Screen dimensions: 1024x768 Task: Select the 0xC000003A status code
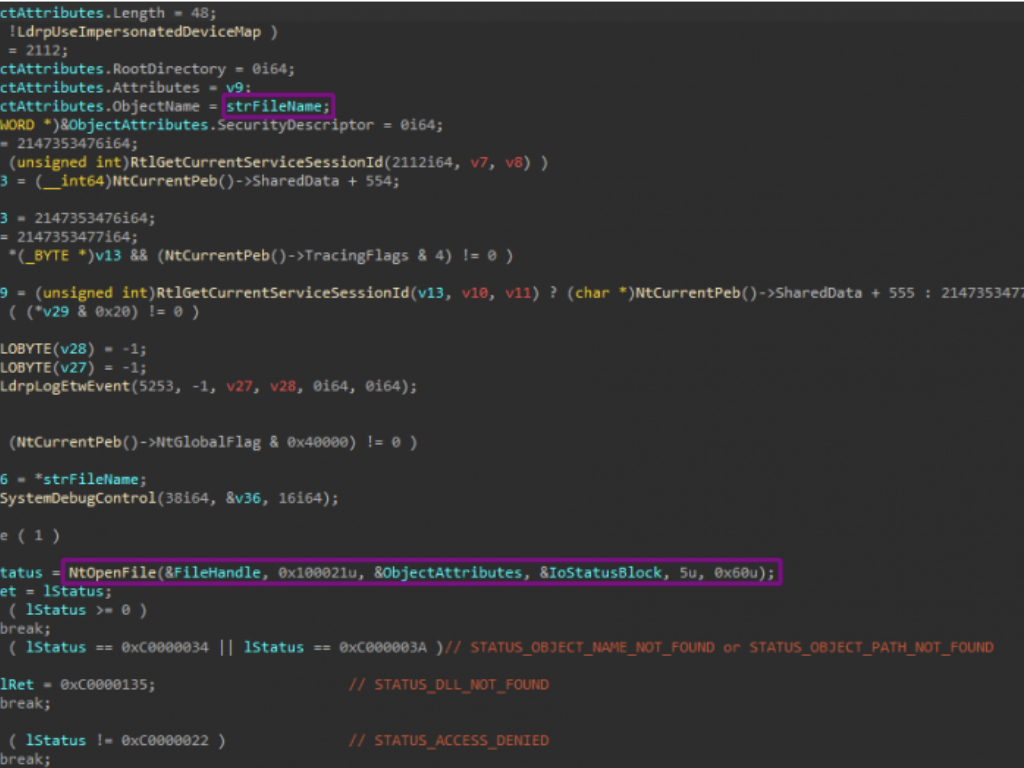click(384, 647)
